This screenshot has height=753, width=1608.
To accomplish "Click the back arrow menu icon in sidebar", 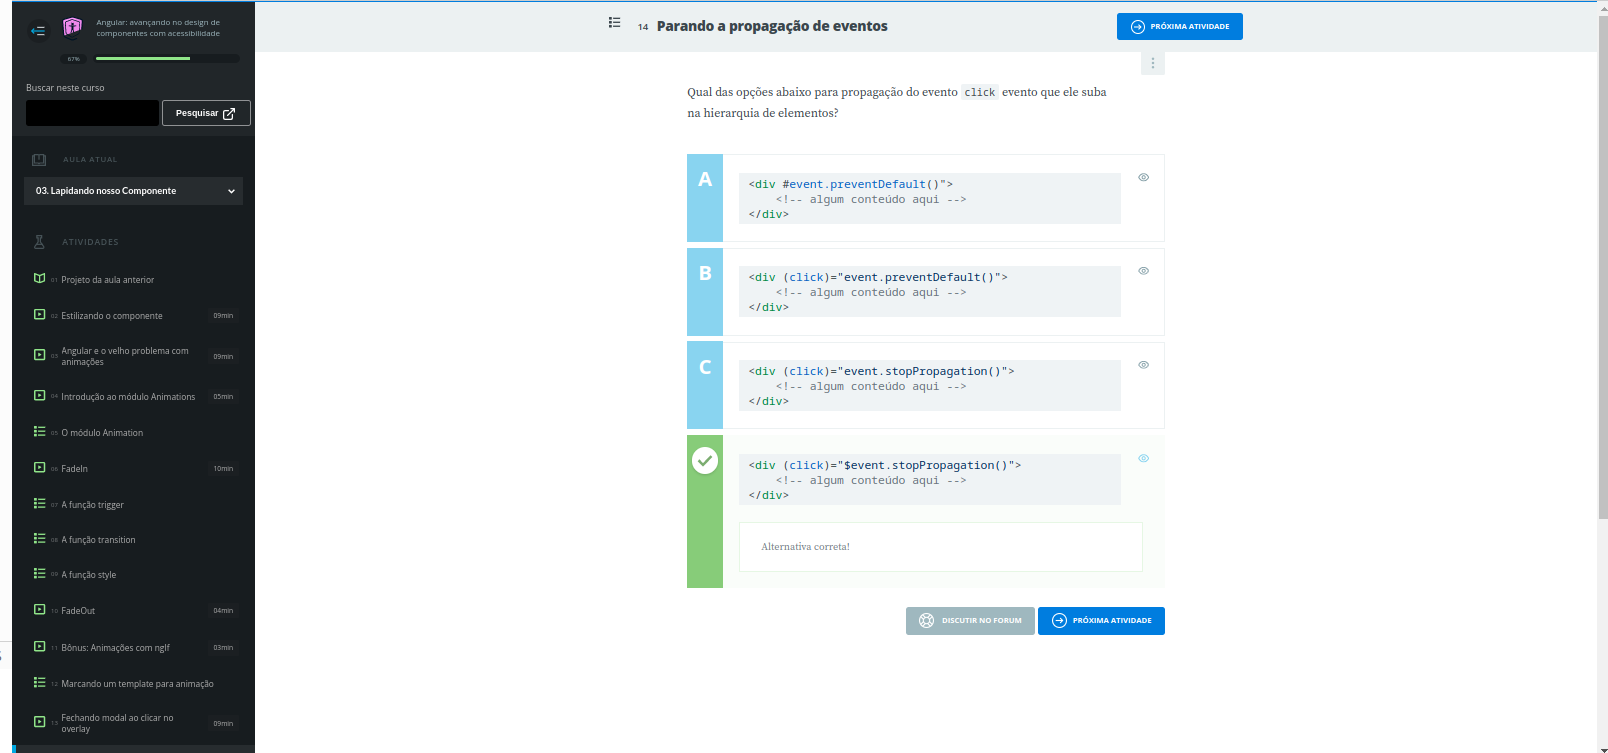I will [38, 30].
